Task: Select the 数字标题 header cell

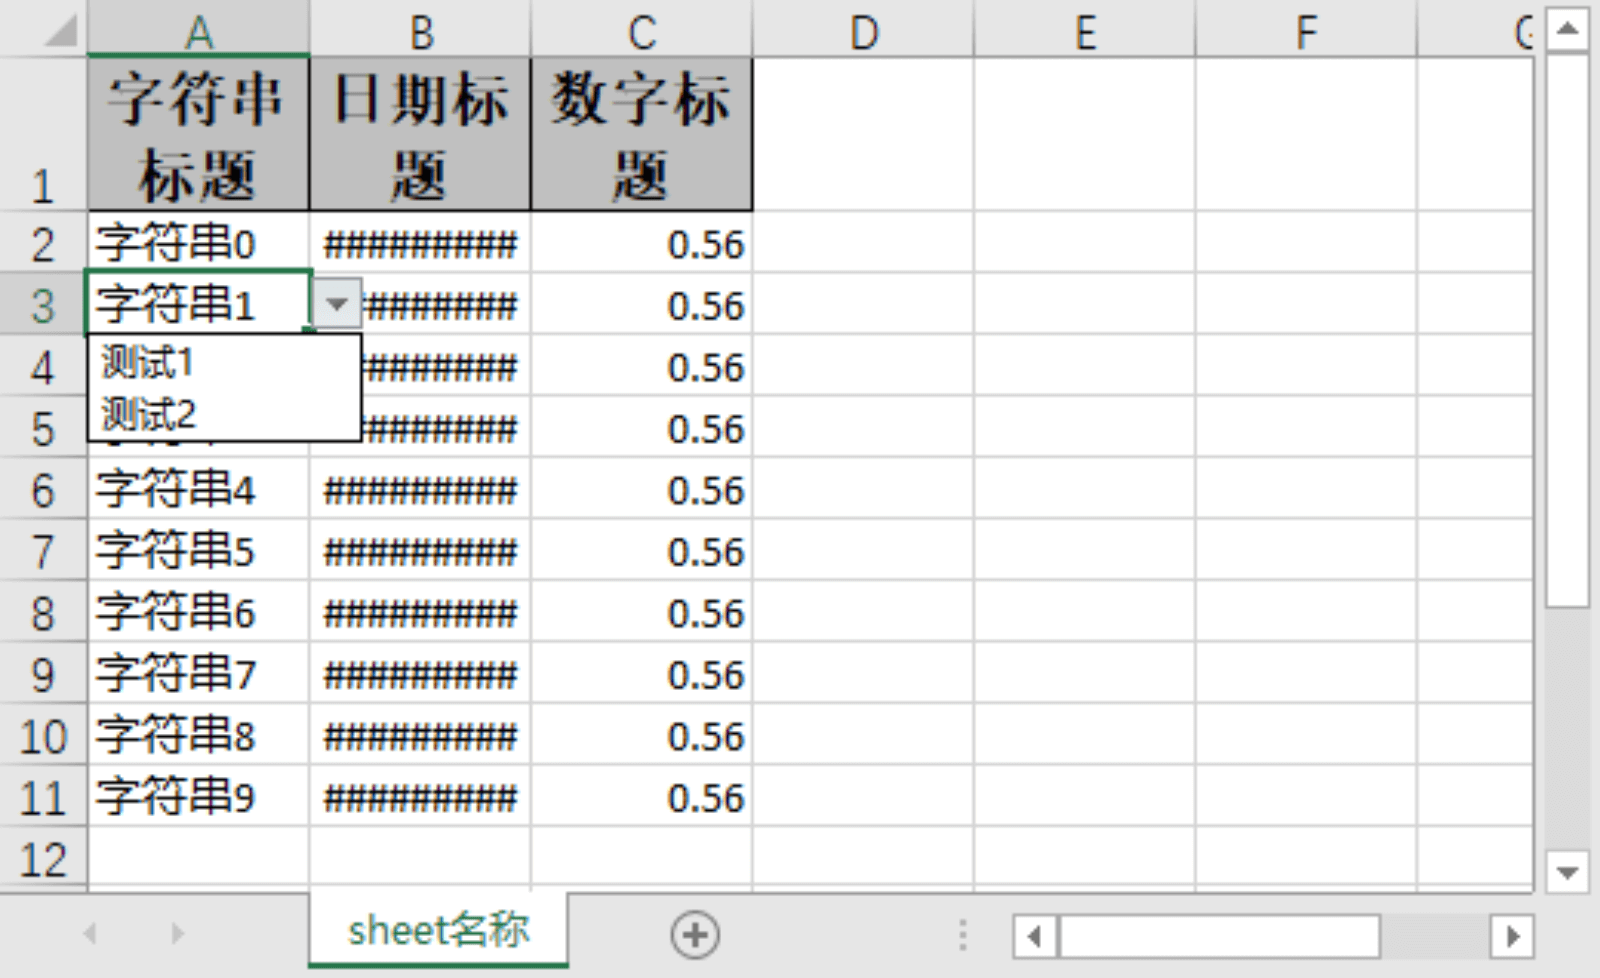Action: pyautogui.click(x=641, y=135)
